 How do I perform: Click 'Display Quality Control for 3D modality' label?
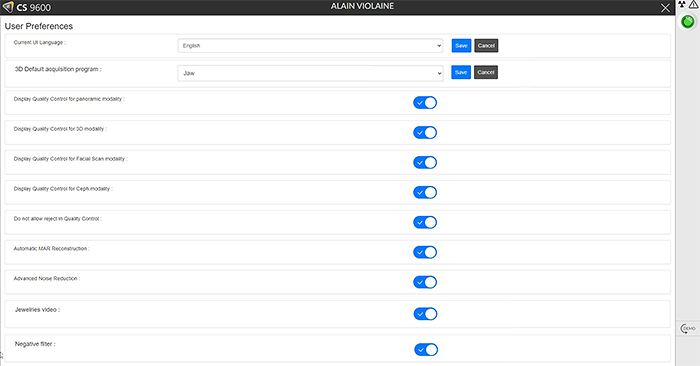point(60,129)
